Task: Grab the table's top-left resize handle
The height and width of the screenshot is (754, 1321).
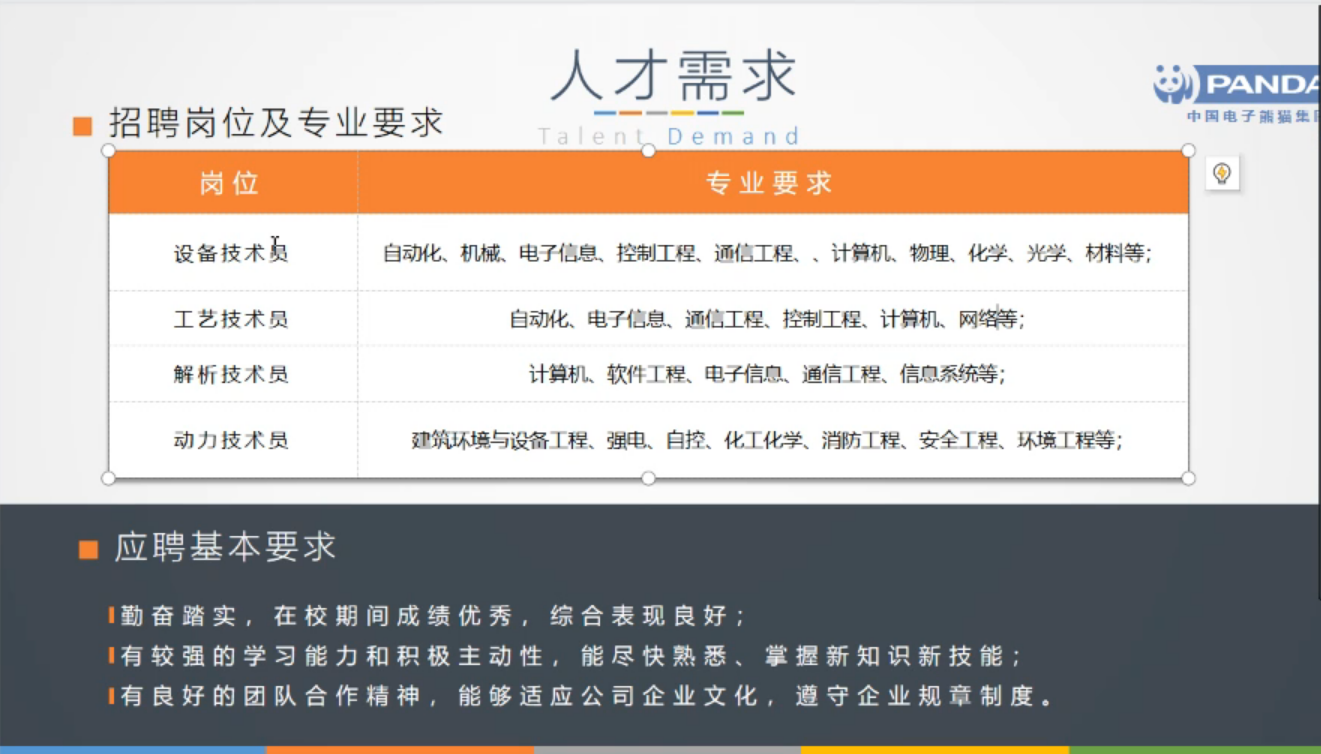Action: pyautogui.click(x=109, y=151)
